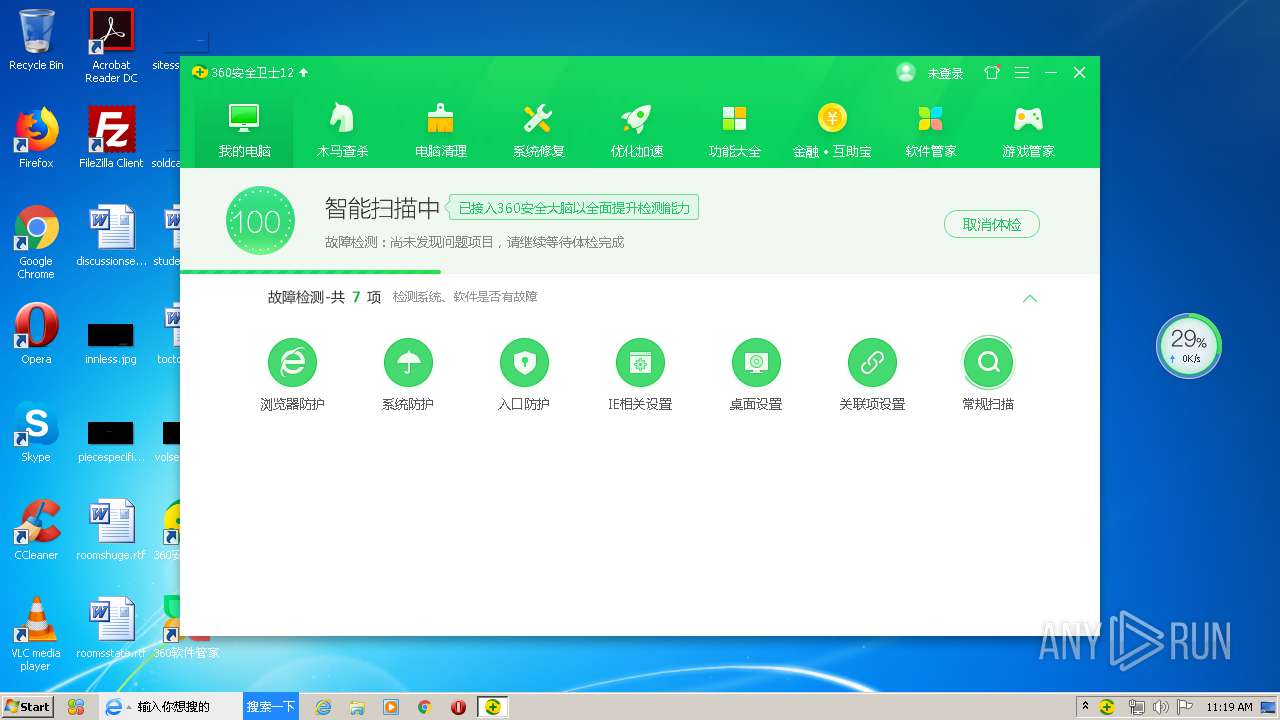Click the 入口防护 shield icon
This screenshot has width=1280, height=720.
524,362
